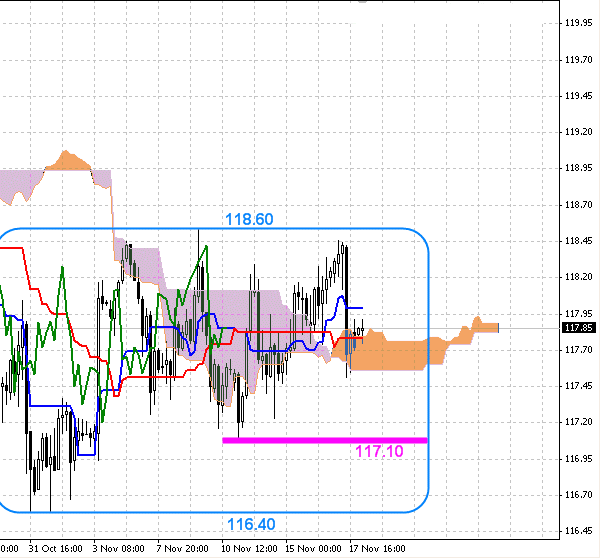Click the current price tag 117.85
Screen dimensions: 600x558
[x=579, y=328]
